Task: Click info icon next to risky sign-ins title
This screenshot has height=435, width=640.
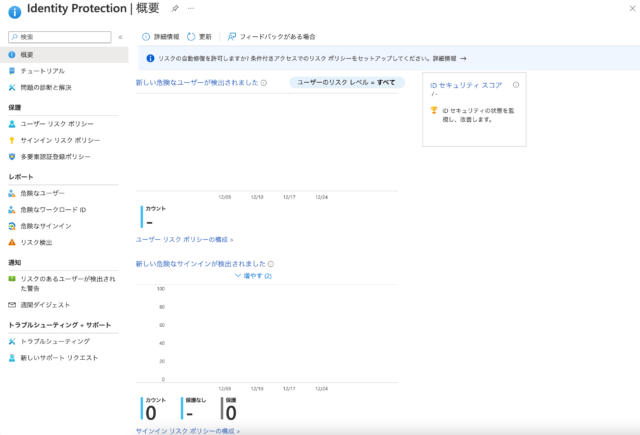Action: 271,264
